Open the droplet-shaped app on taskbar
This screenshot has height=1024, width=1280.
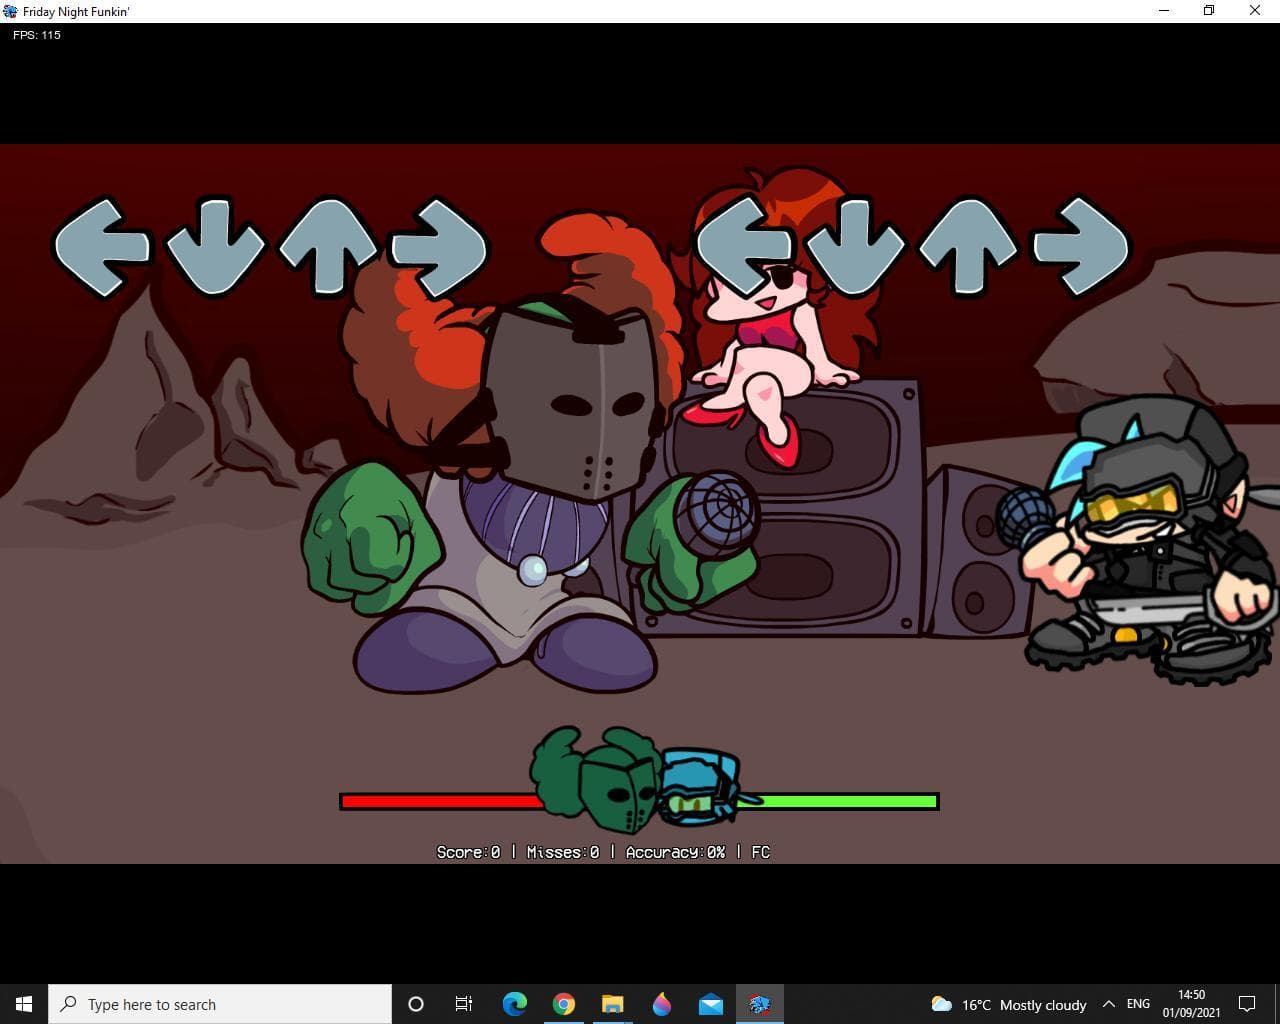(x=662, y=1004)
